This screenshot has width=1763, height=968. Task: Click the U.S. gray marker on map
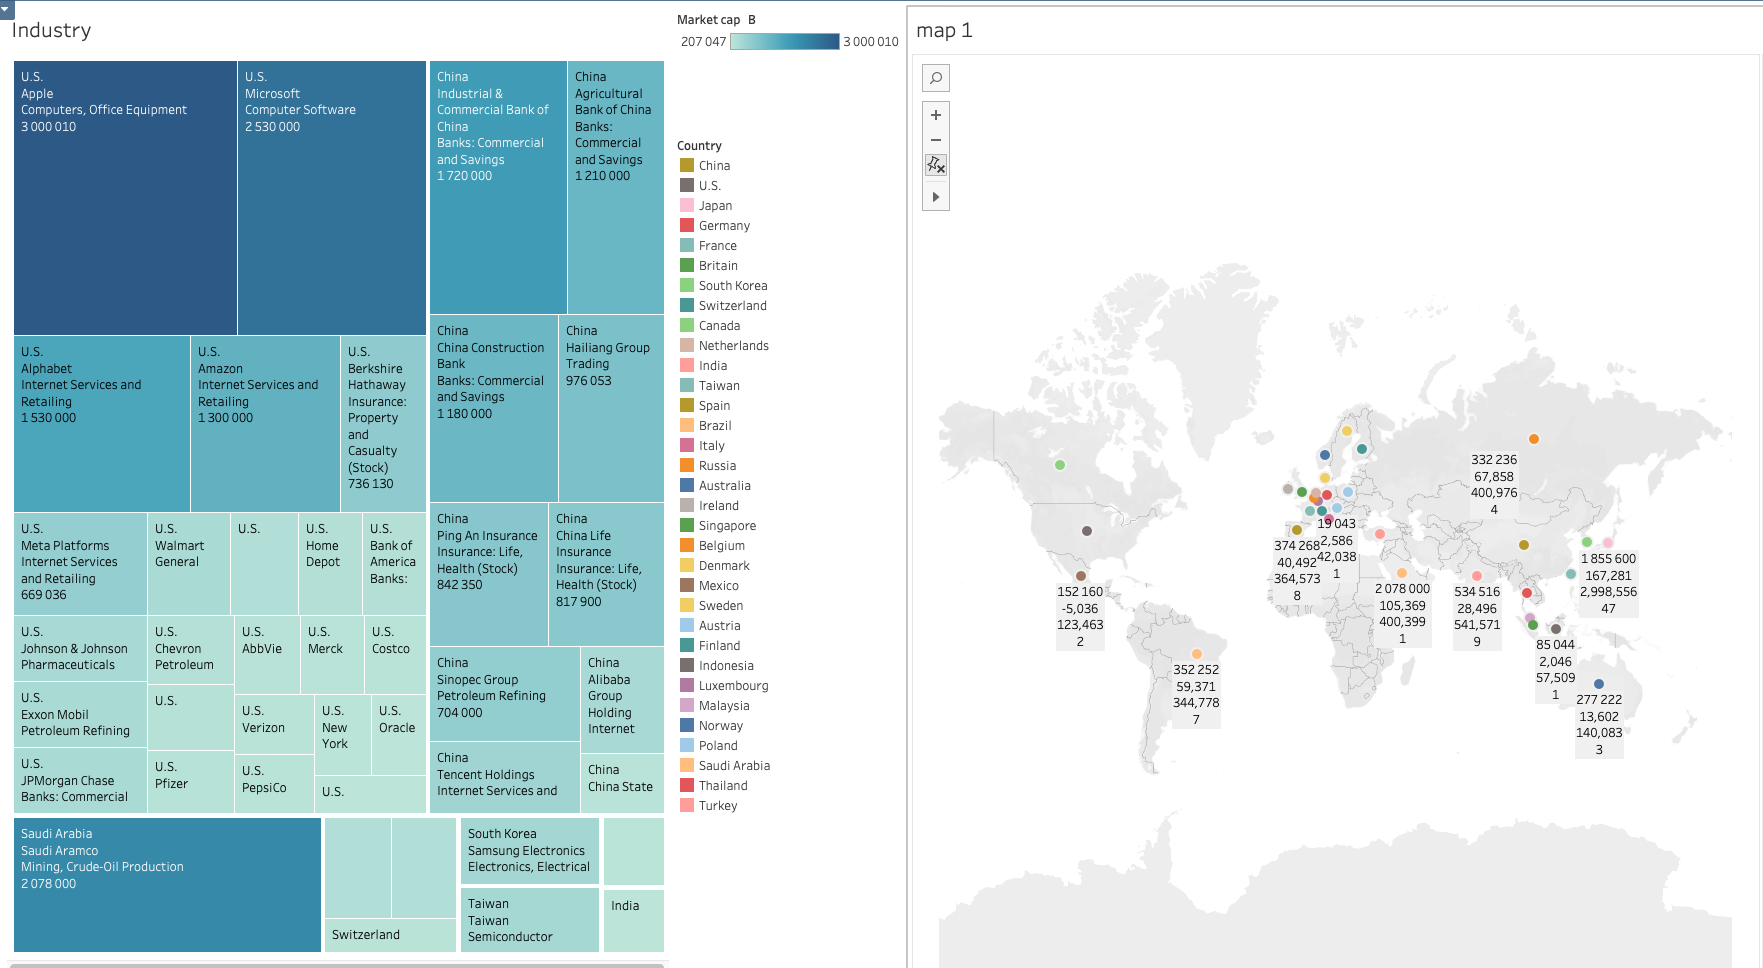pyautogui.click(x=1087, y=531)
